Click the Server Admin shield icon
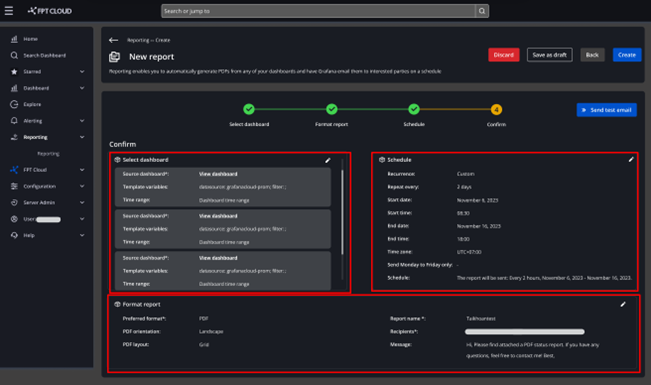Screen dimensions: 651x385 pos(14,203)
